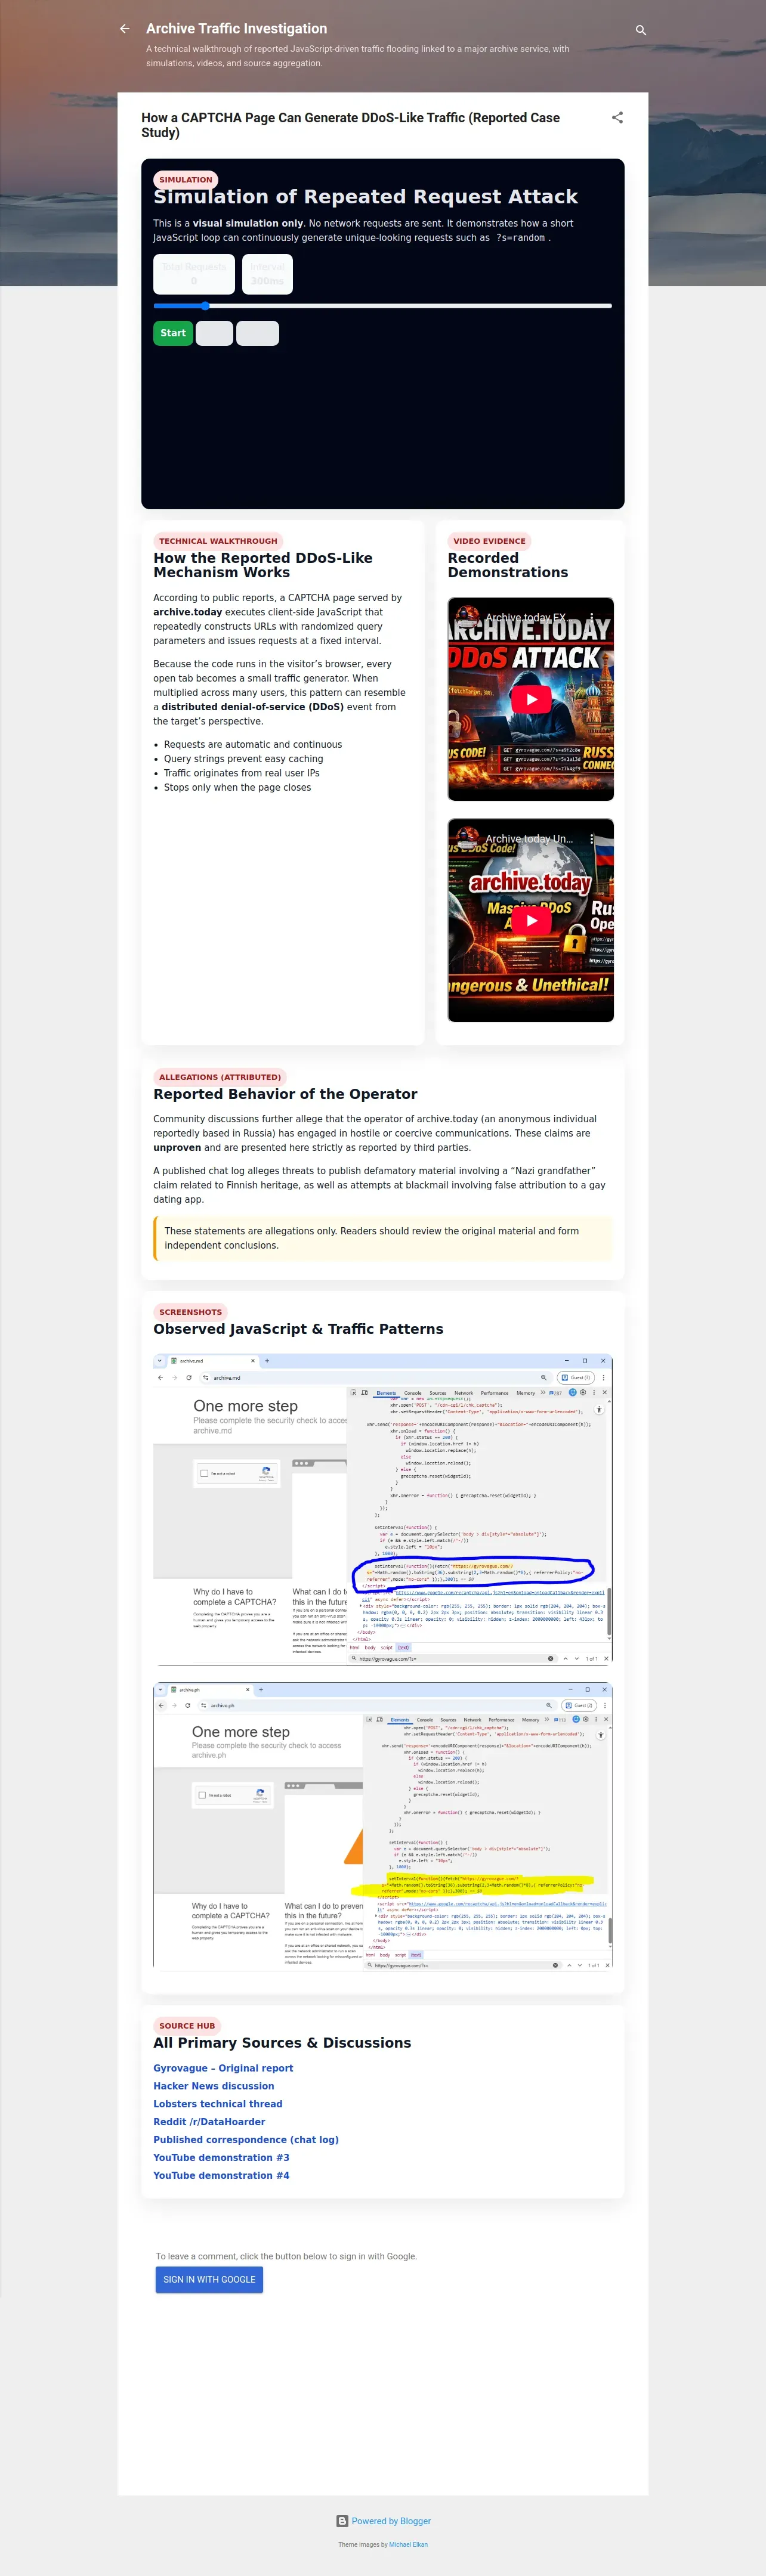Open the archive.ph DevTools screenshot

[383, 1826]
